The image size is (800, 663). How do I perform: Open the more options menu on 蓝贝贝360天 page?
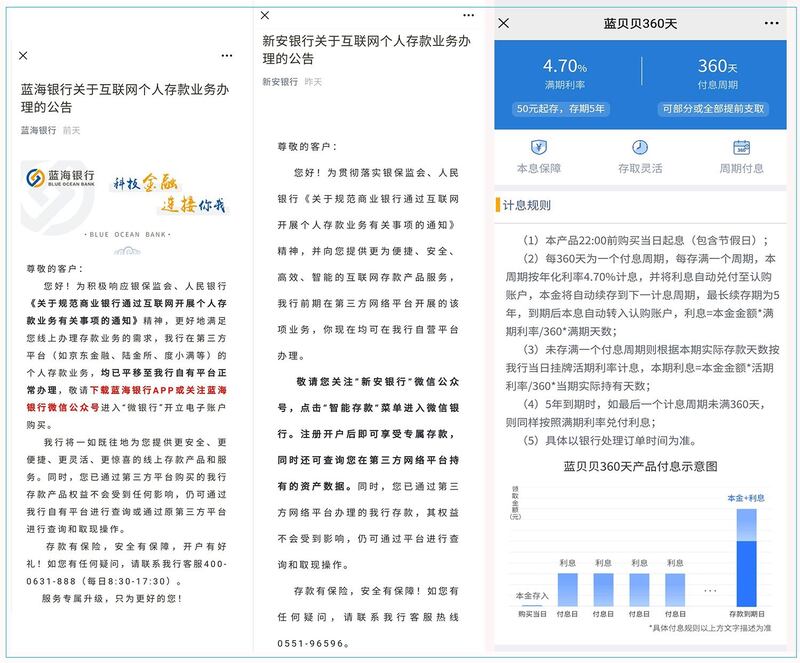click(x=772, y=23)
